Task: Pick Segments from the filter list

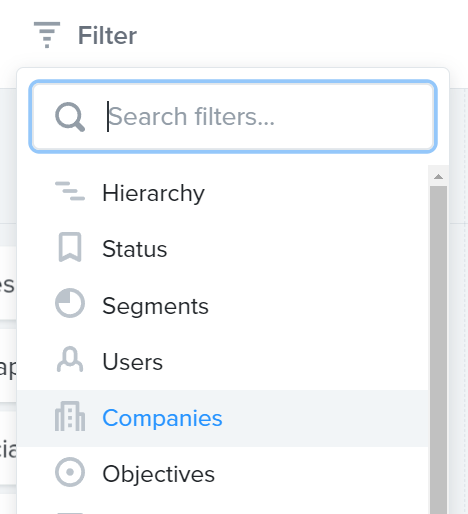Action: (x=223, y=305)
